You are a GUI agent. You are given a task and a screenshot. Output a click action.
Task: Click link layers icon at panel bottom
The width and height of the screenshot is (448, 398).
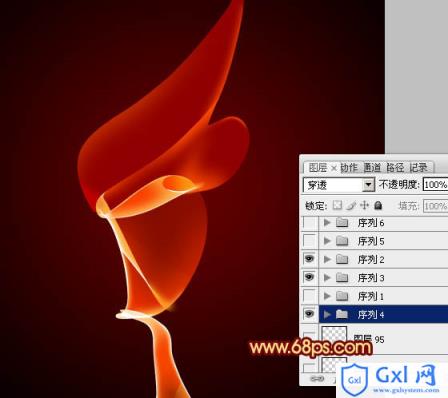click(x=317, y=379)
